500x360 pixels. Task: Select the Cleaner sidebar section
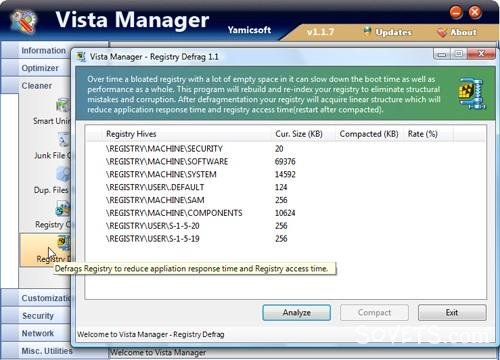pyautogui.click(x=36, y=86)
